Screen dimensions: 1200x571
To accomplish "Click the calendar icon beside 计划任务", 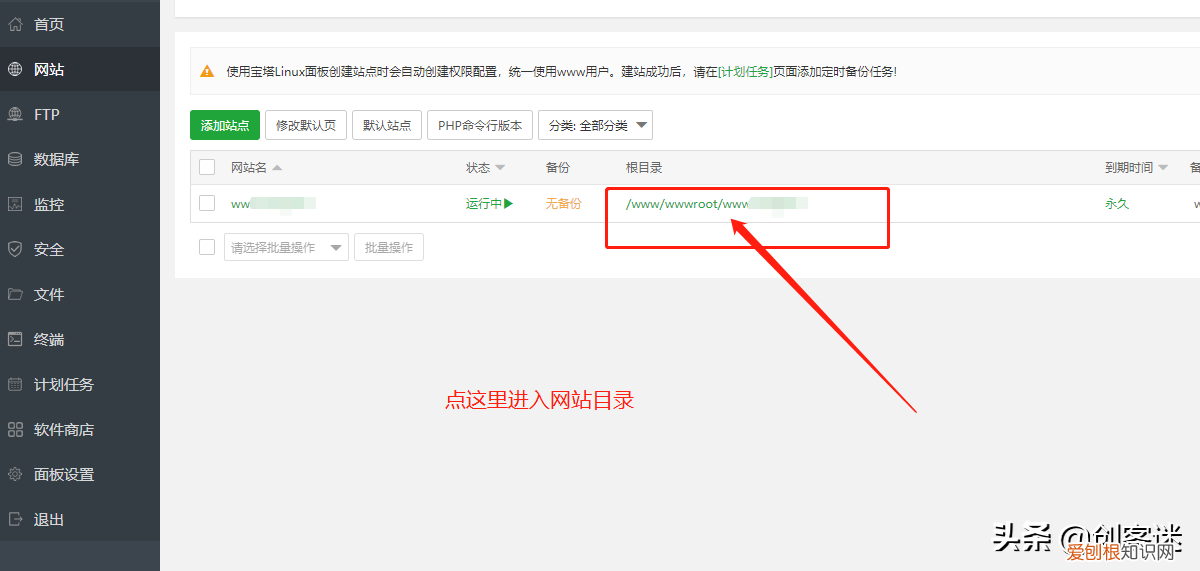I will (x=15, y=384).
